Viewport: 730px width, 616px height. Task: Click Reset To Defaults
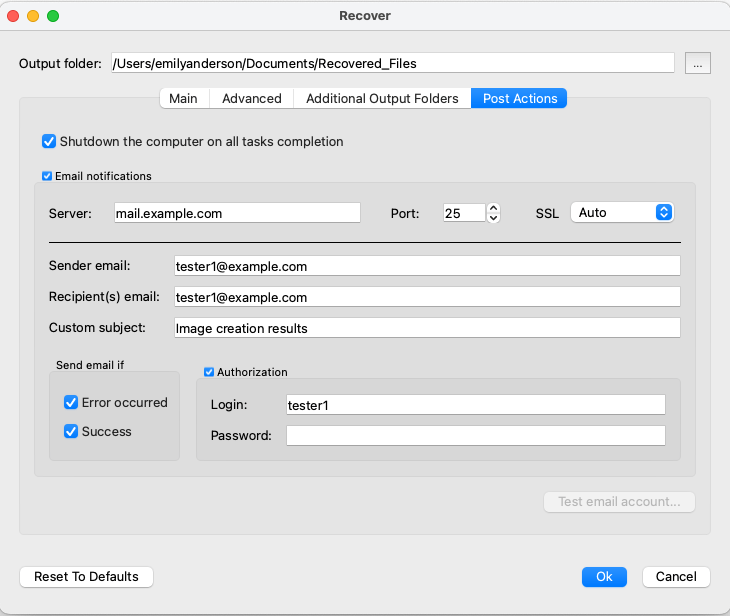point(87,577)
